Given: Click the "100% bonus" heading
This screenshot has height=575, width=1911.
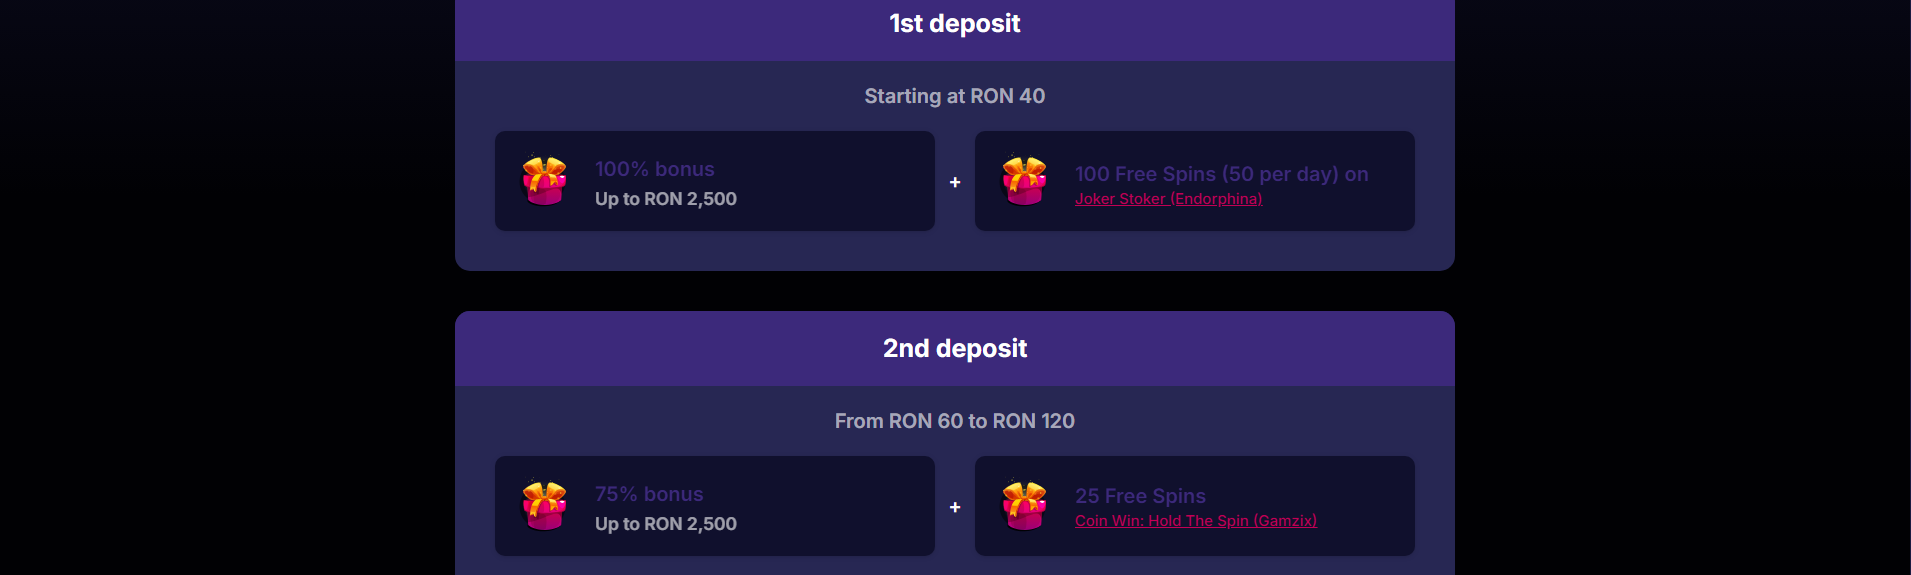Looking at the screenshot, I should [655, 169].
